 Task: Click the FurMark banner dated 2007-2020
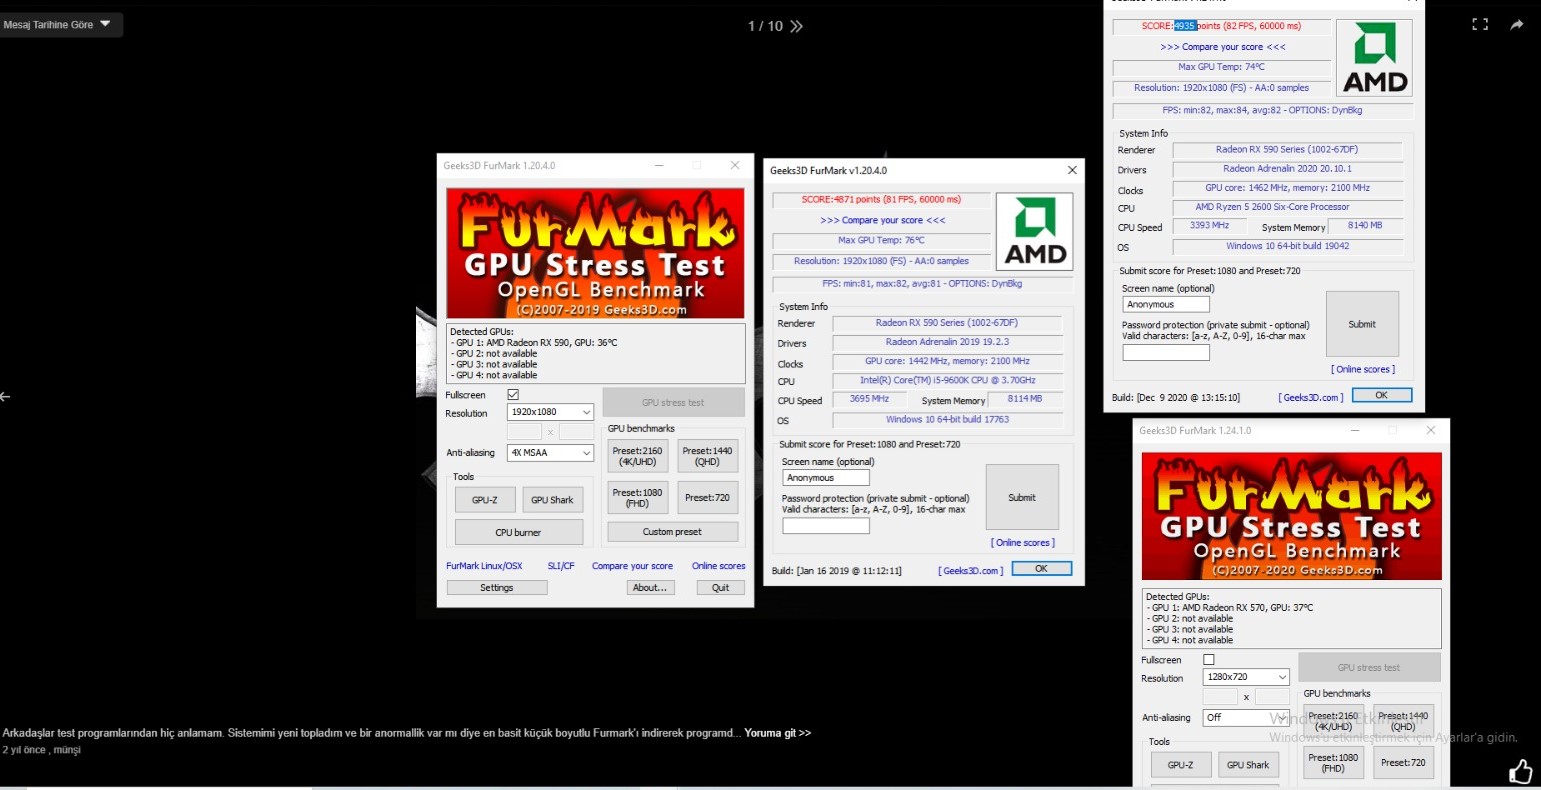1292,516
